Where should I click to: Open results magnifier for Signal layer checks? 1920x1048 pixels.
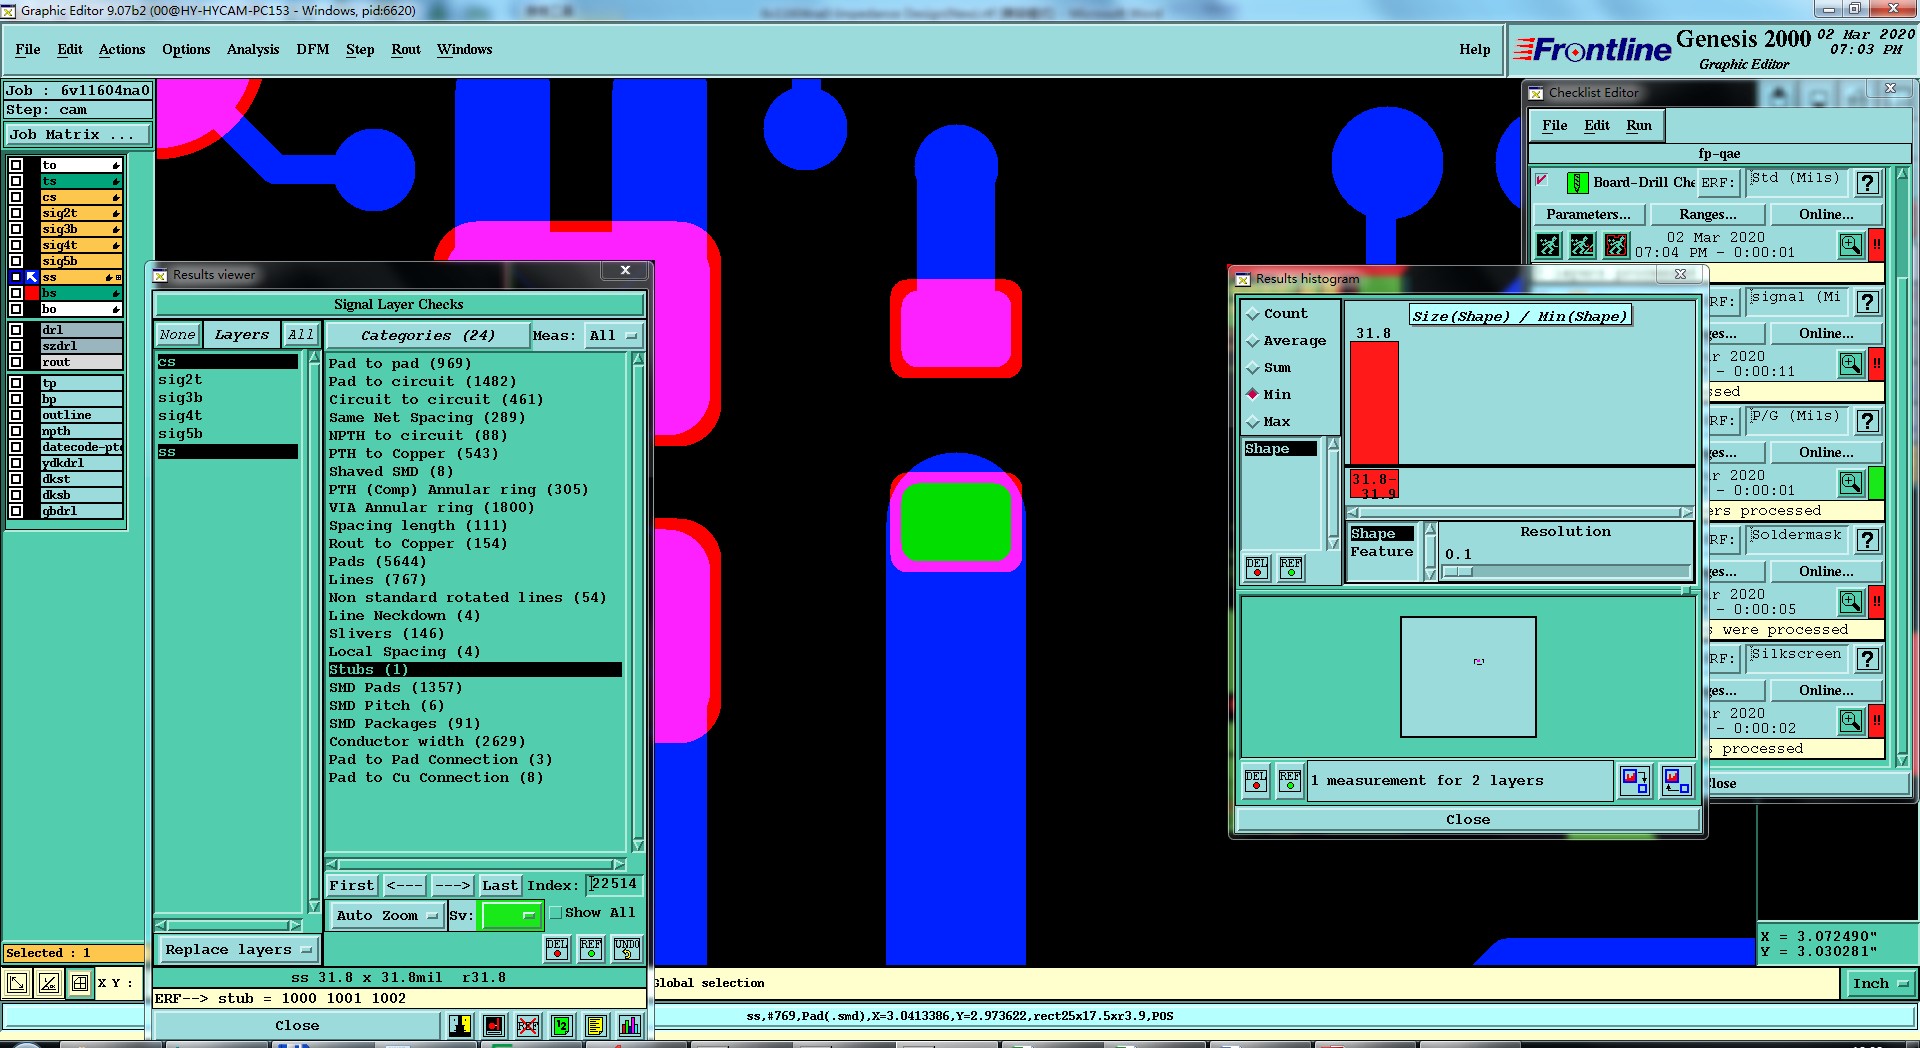(1851, 363)
